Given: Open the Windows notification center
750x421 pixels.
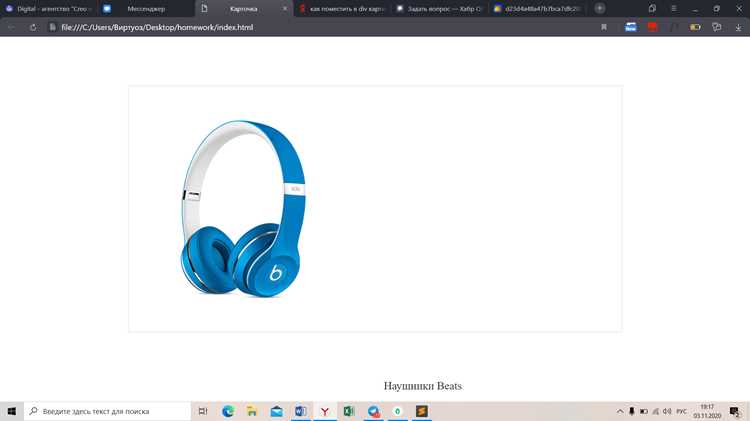Looking at the screenshot, I should [x=734, y=411].
